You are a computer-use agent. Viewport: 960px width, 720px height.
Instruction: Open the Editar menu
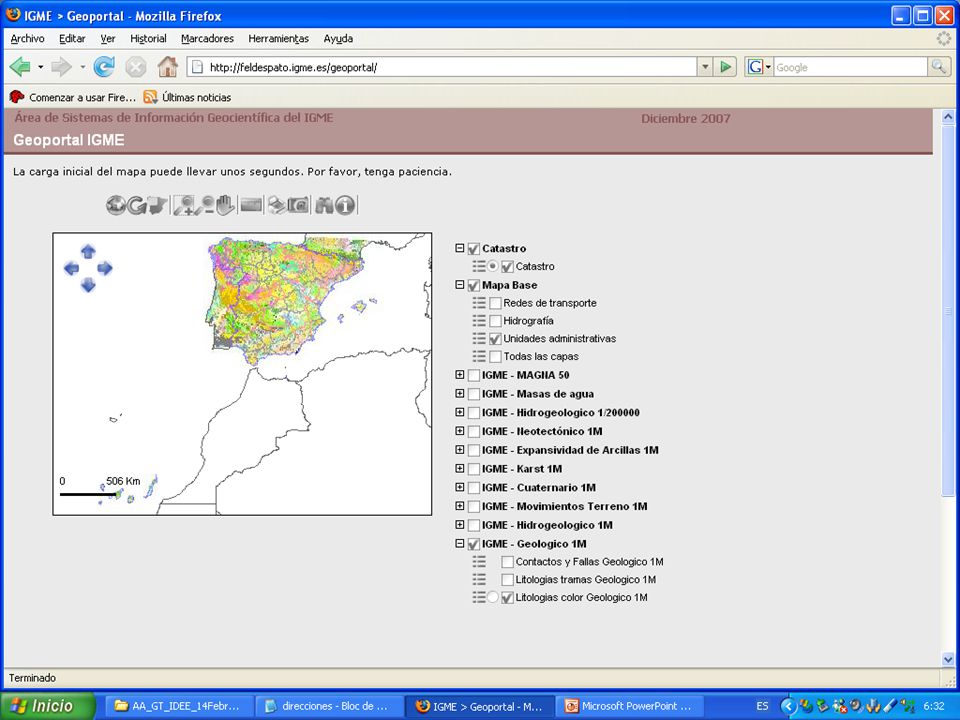click(x=72, y=39)
